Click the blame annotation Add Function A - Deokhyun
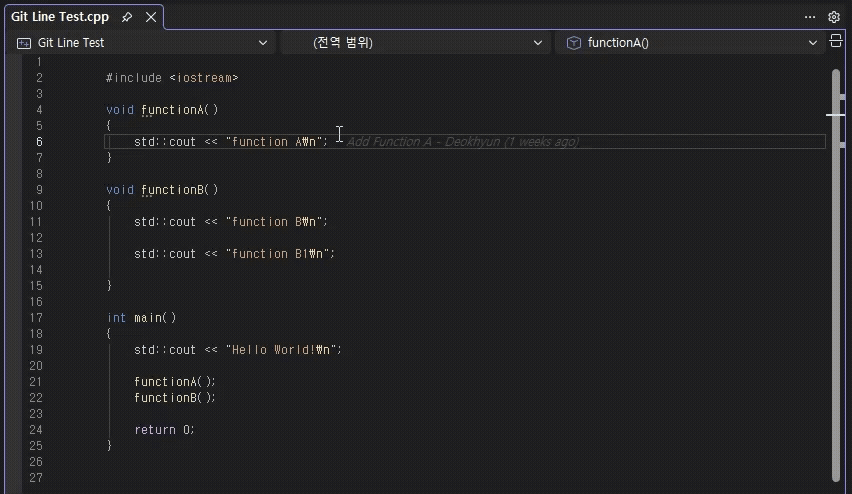The width and height of the screenshot is (852, 494). 462,142
